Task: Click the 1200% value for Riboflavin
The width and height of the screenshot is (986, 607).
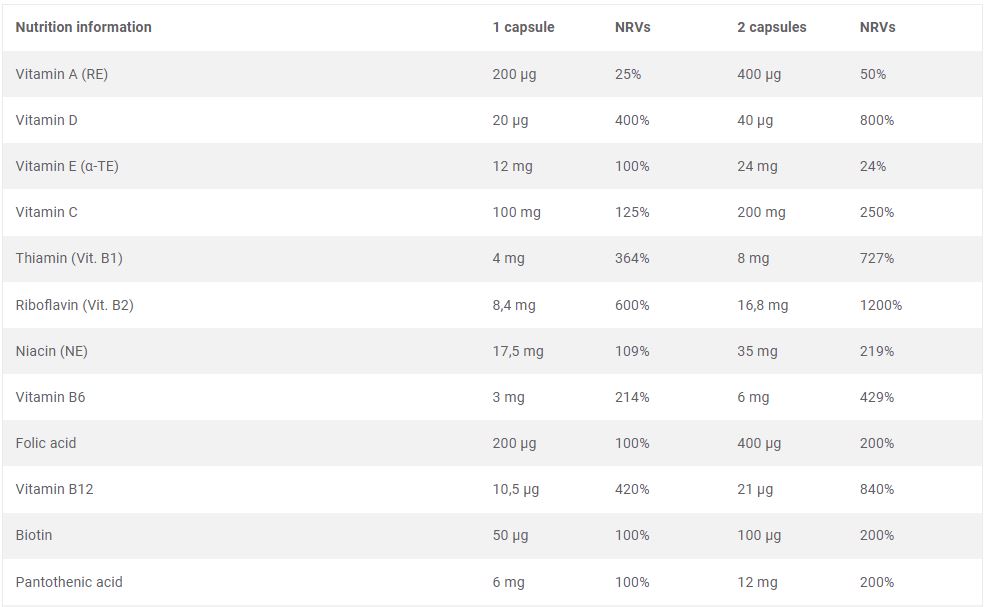Action: (880, 305)
